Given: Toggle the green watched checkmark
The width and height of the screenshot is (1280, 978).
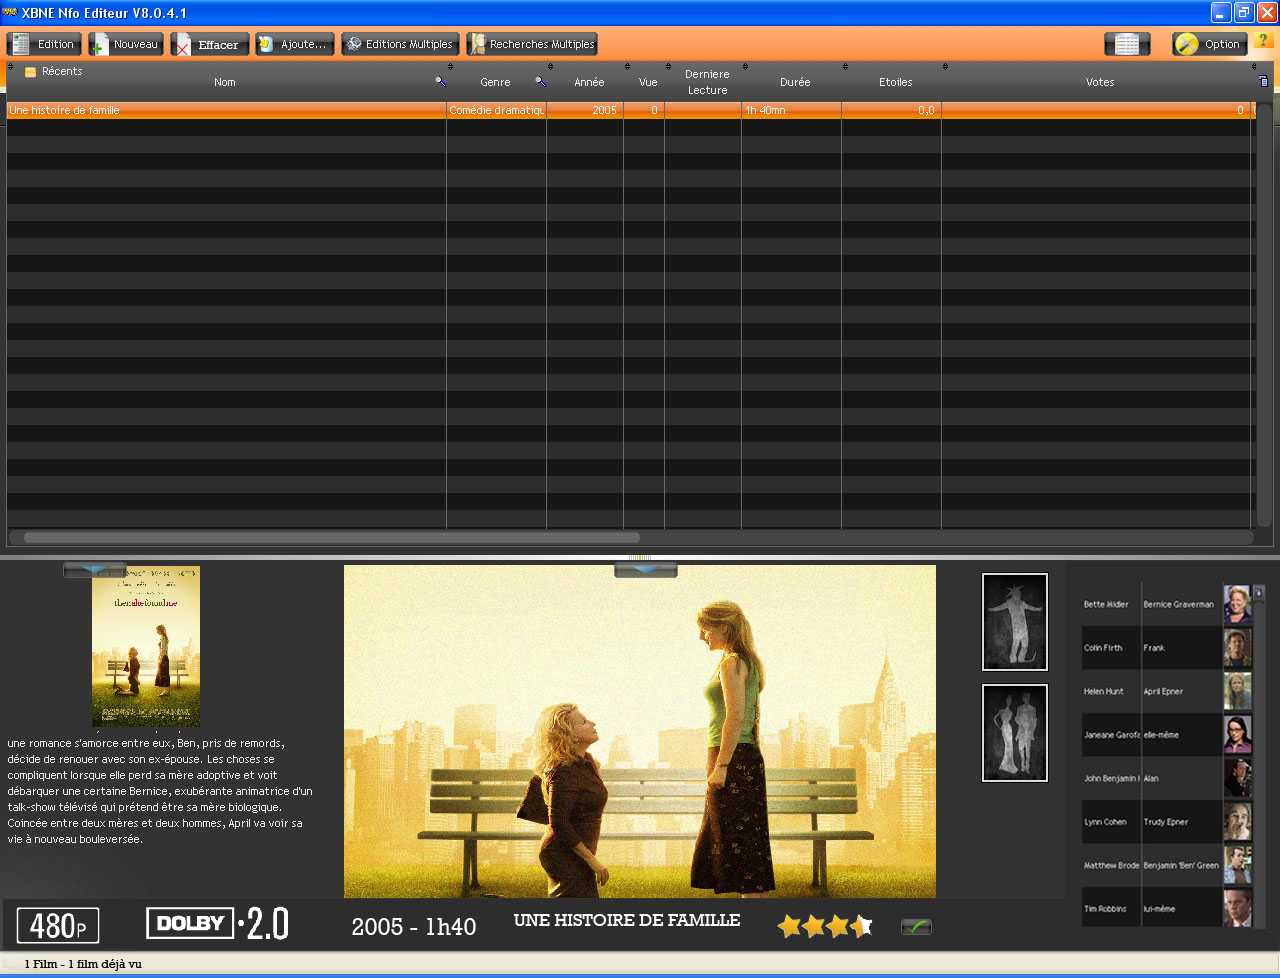Looking at the screenshot, I should coord(916,927).
